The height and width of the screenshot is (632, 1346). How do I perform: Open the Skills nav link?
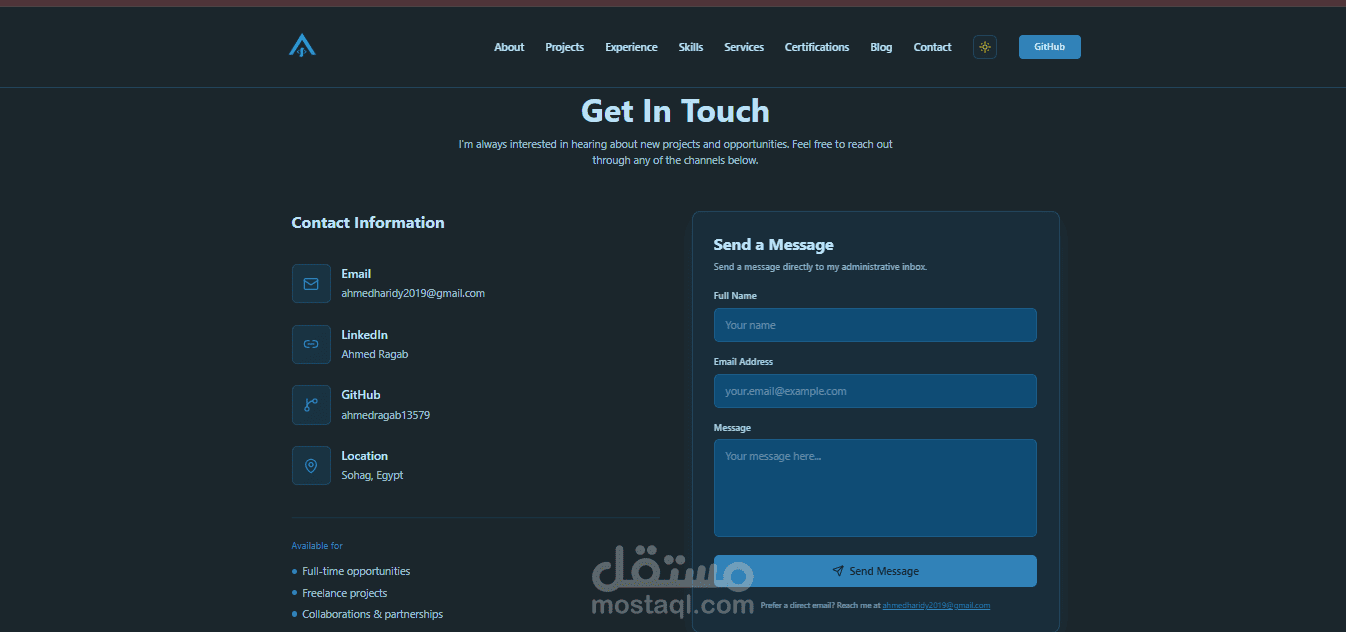(691, 47)
